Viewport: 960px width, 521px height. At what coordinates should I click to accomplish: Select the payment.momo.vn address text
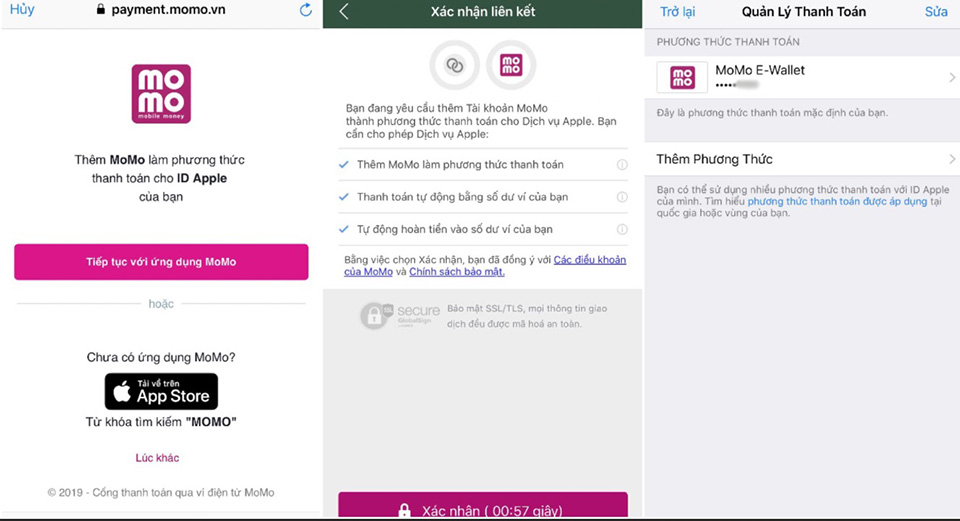[168, 10]
